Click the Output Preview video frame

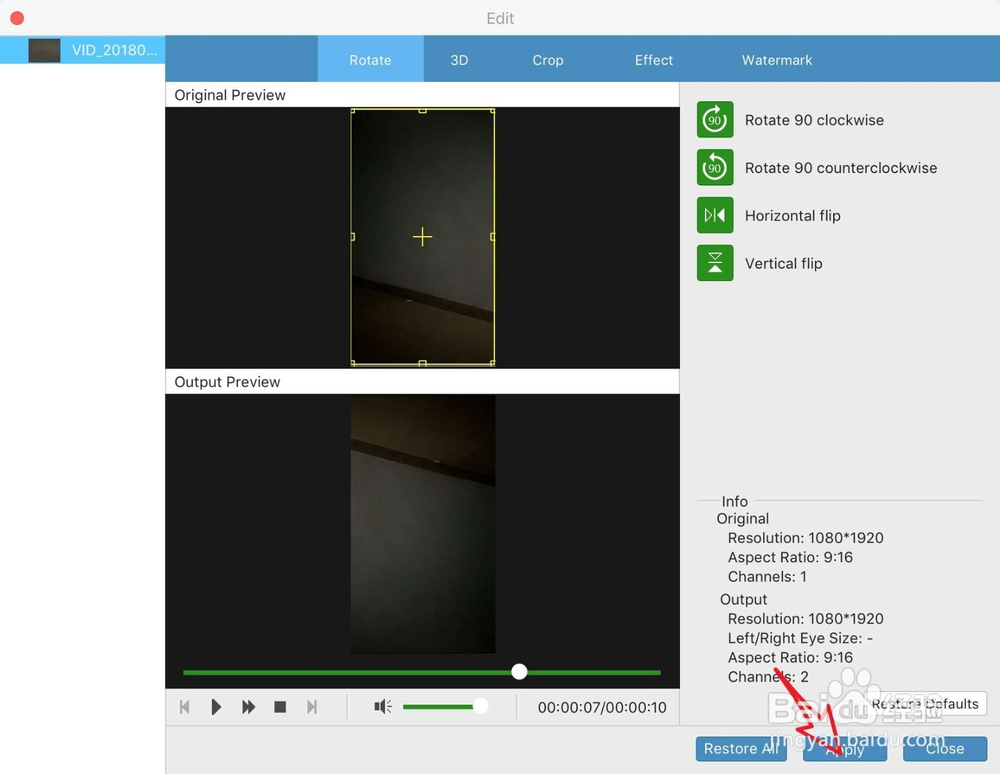(423, 524)
